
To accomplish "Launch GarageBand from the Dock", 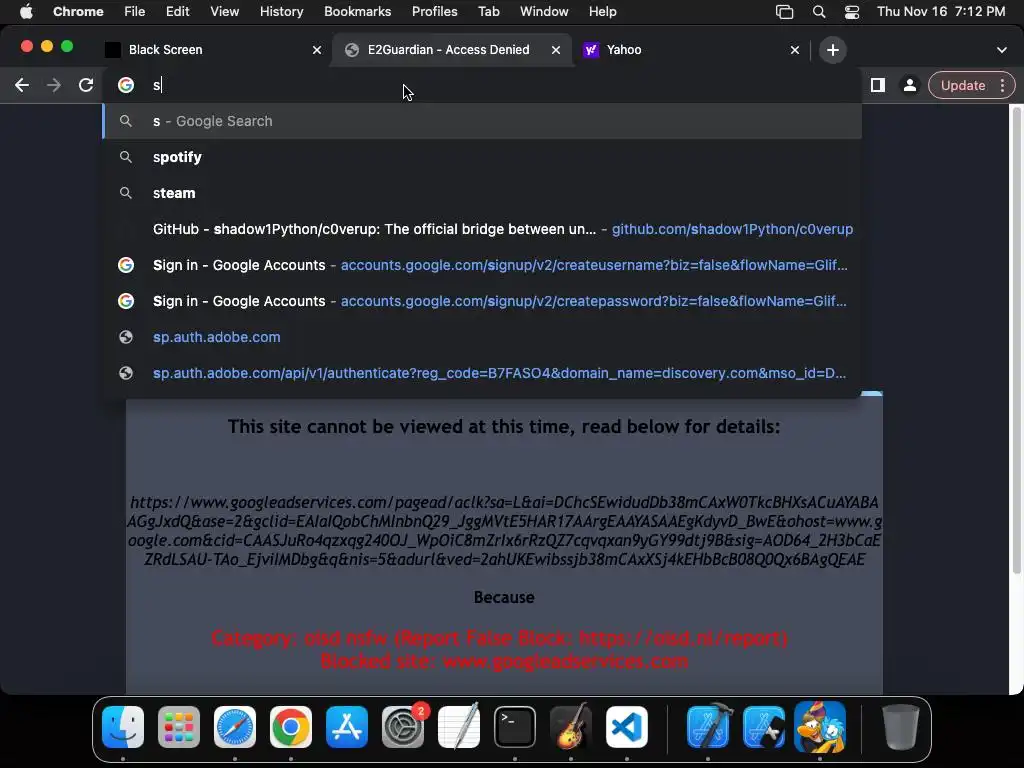I will click(571, 727).
